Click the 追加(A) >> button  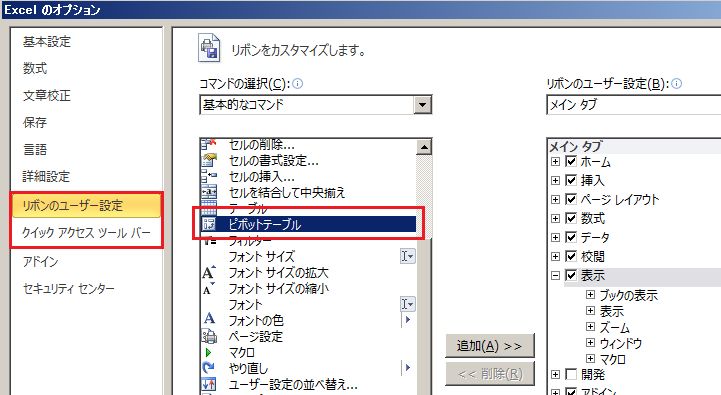490,346
